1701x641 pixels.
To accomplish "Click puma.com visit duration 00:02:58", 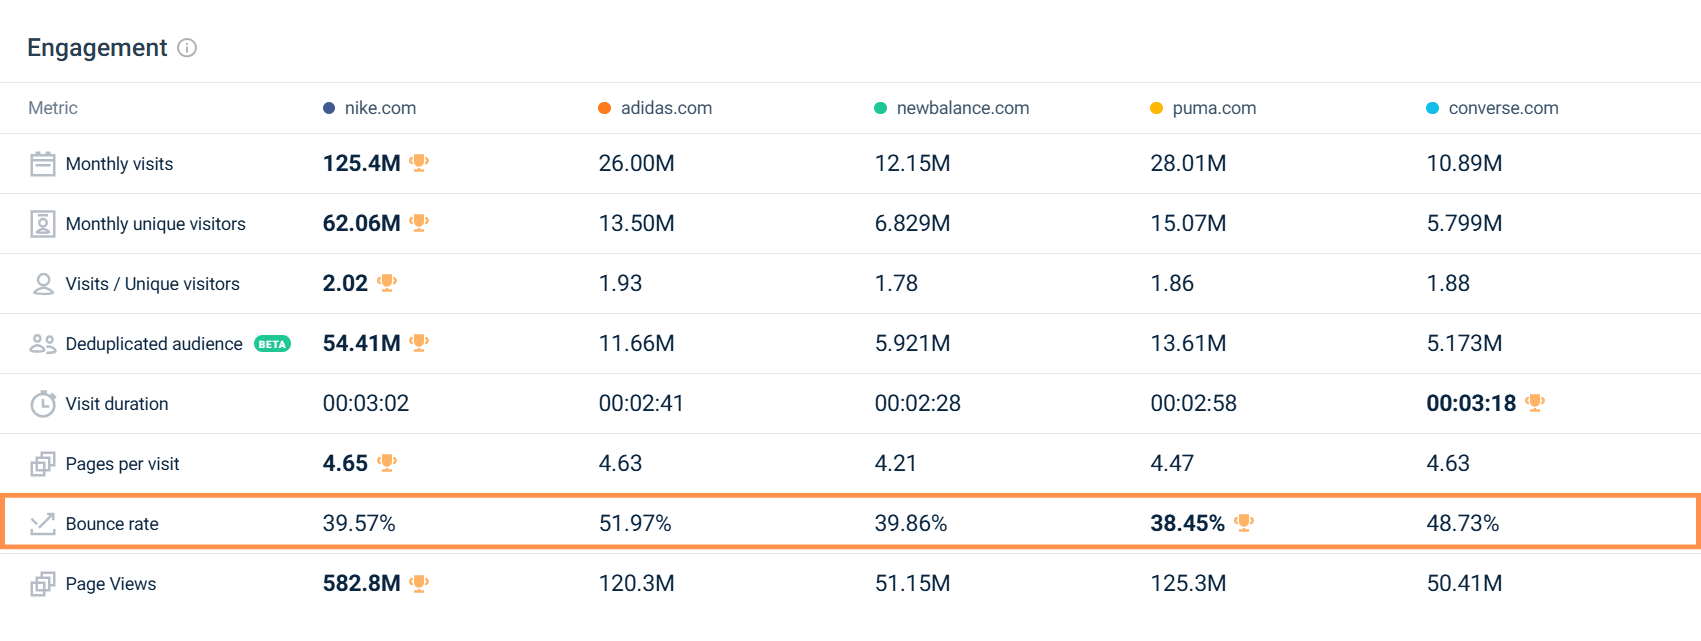I will click(1193, 403).
